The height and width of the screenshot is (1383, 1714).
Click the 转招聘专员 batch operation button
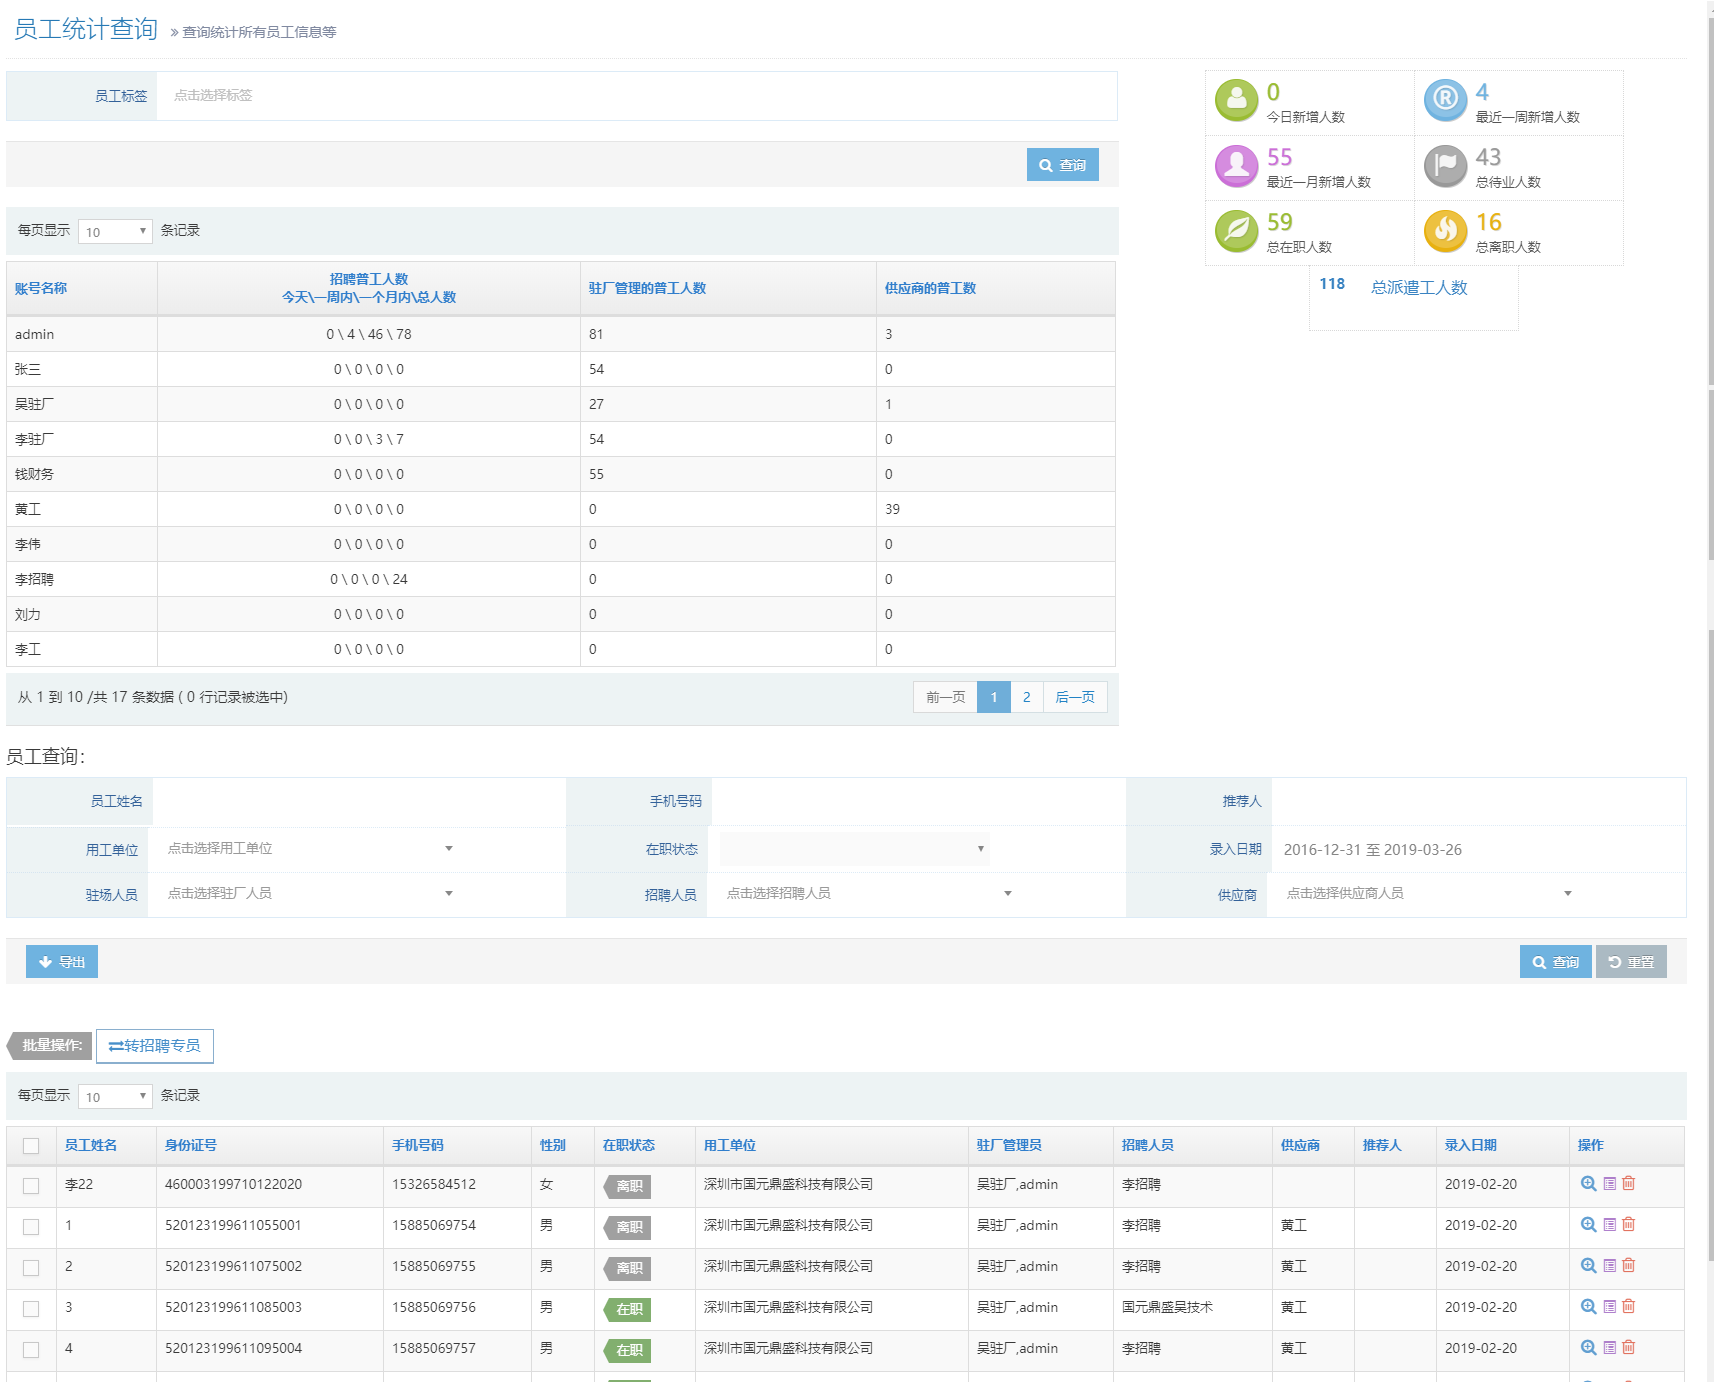[x=155, y=1046]
